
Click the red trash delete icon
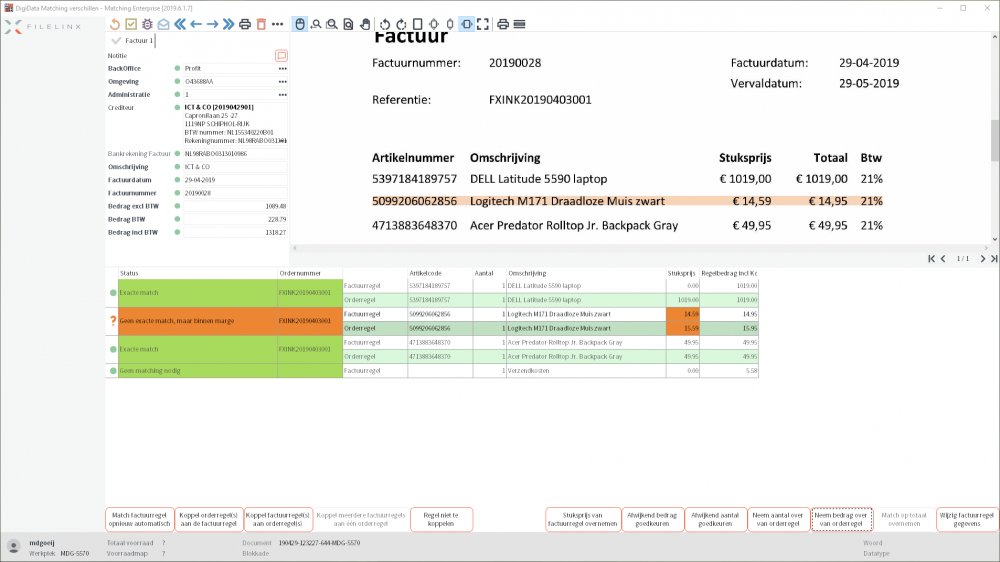[261, 24]
